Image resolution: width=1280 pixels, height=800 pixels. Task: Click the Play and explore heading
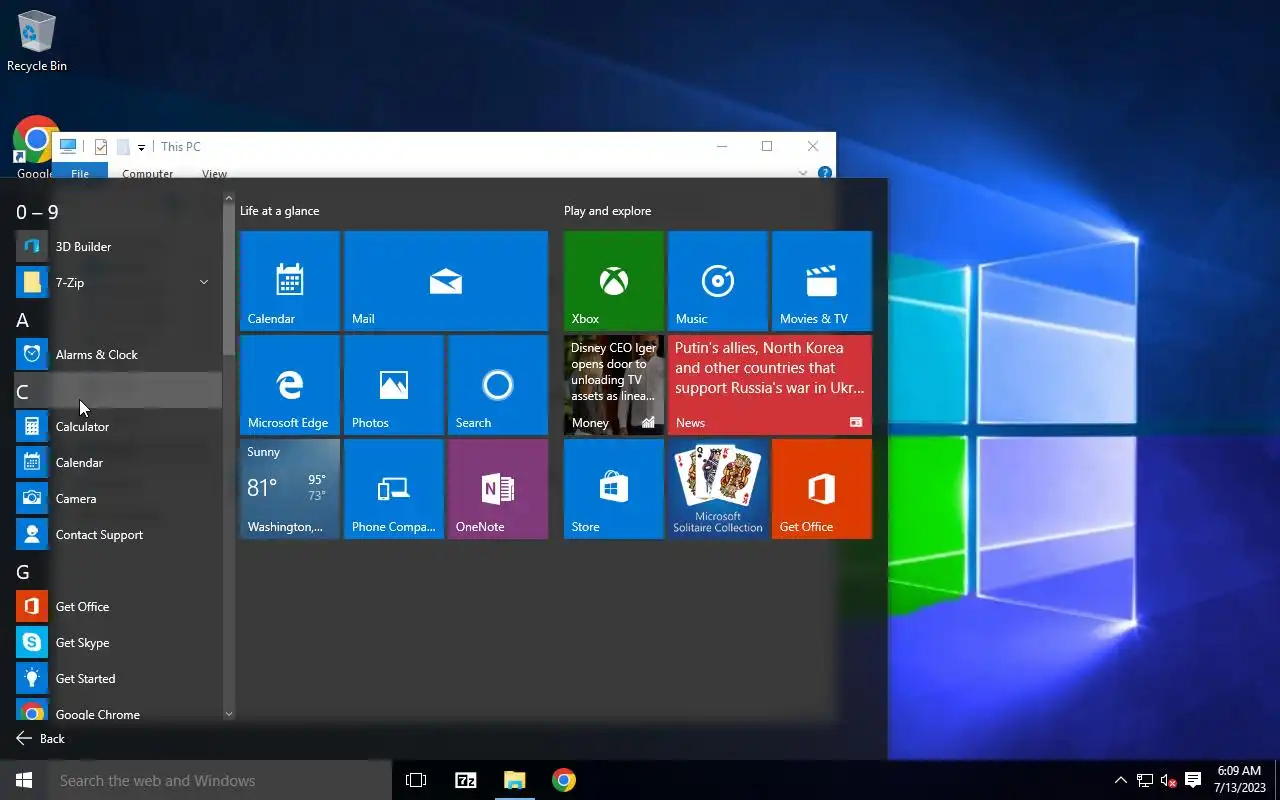pyautogui.click(x=607, y=211)
